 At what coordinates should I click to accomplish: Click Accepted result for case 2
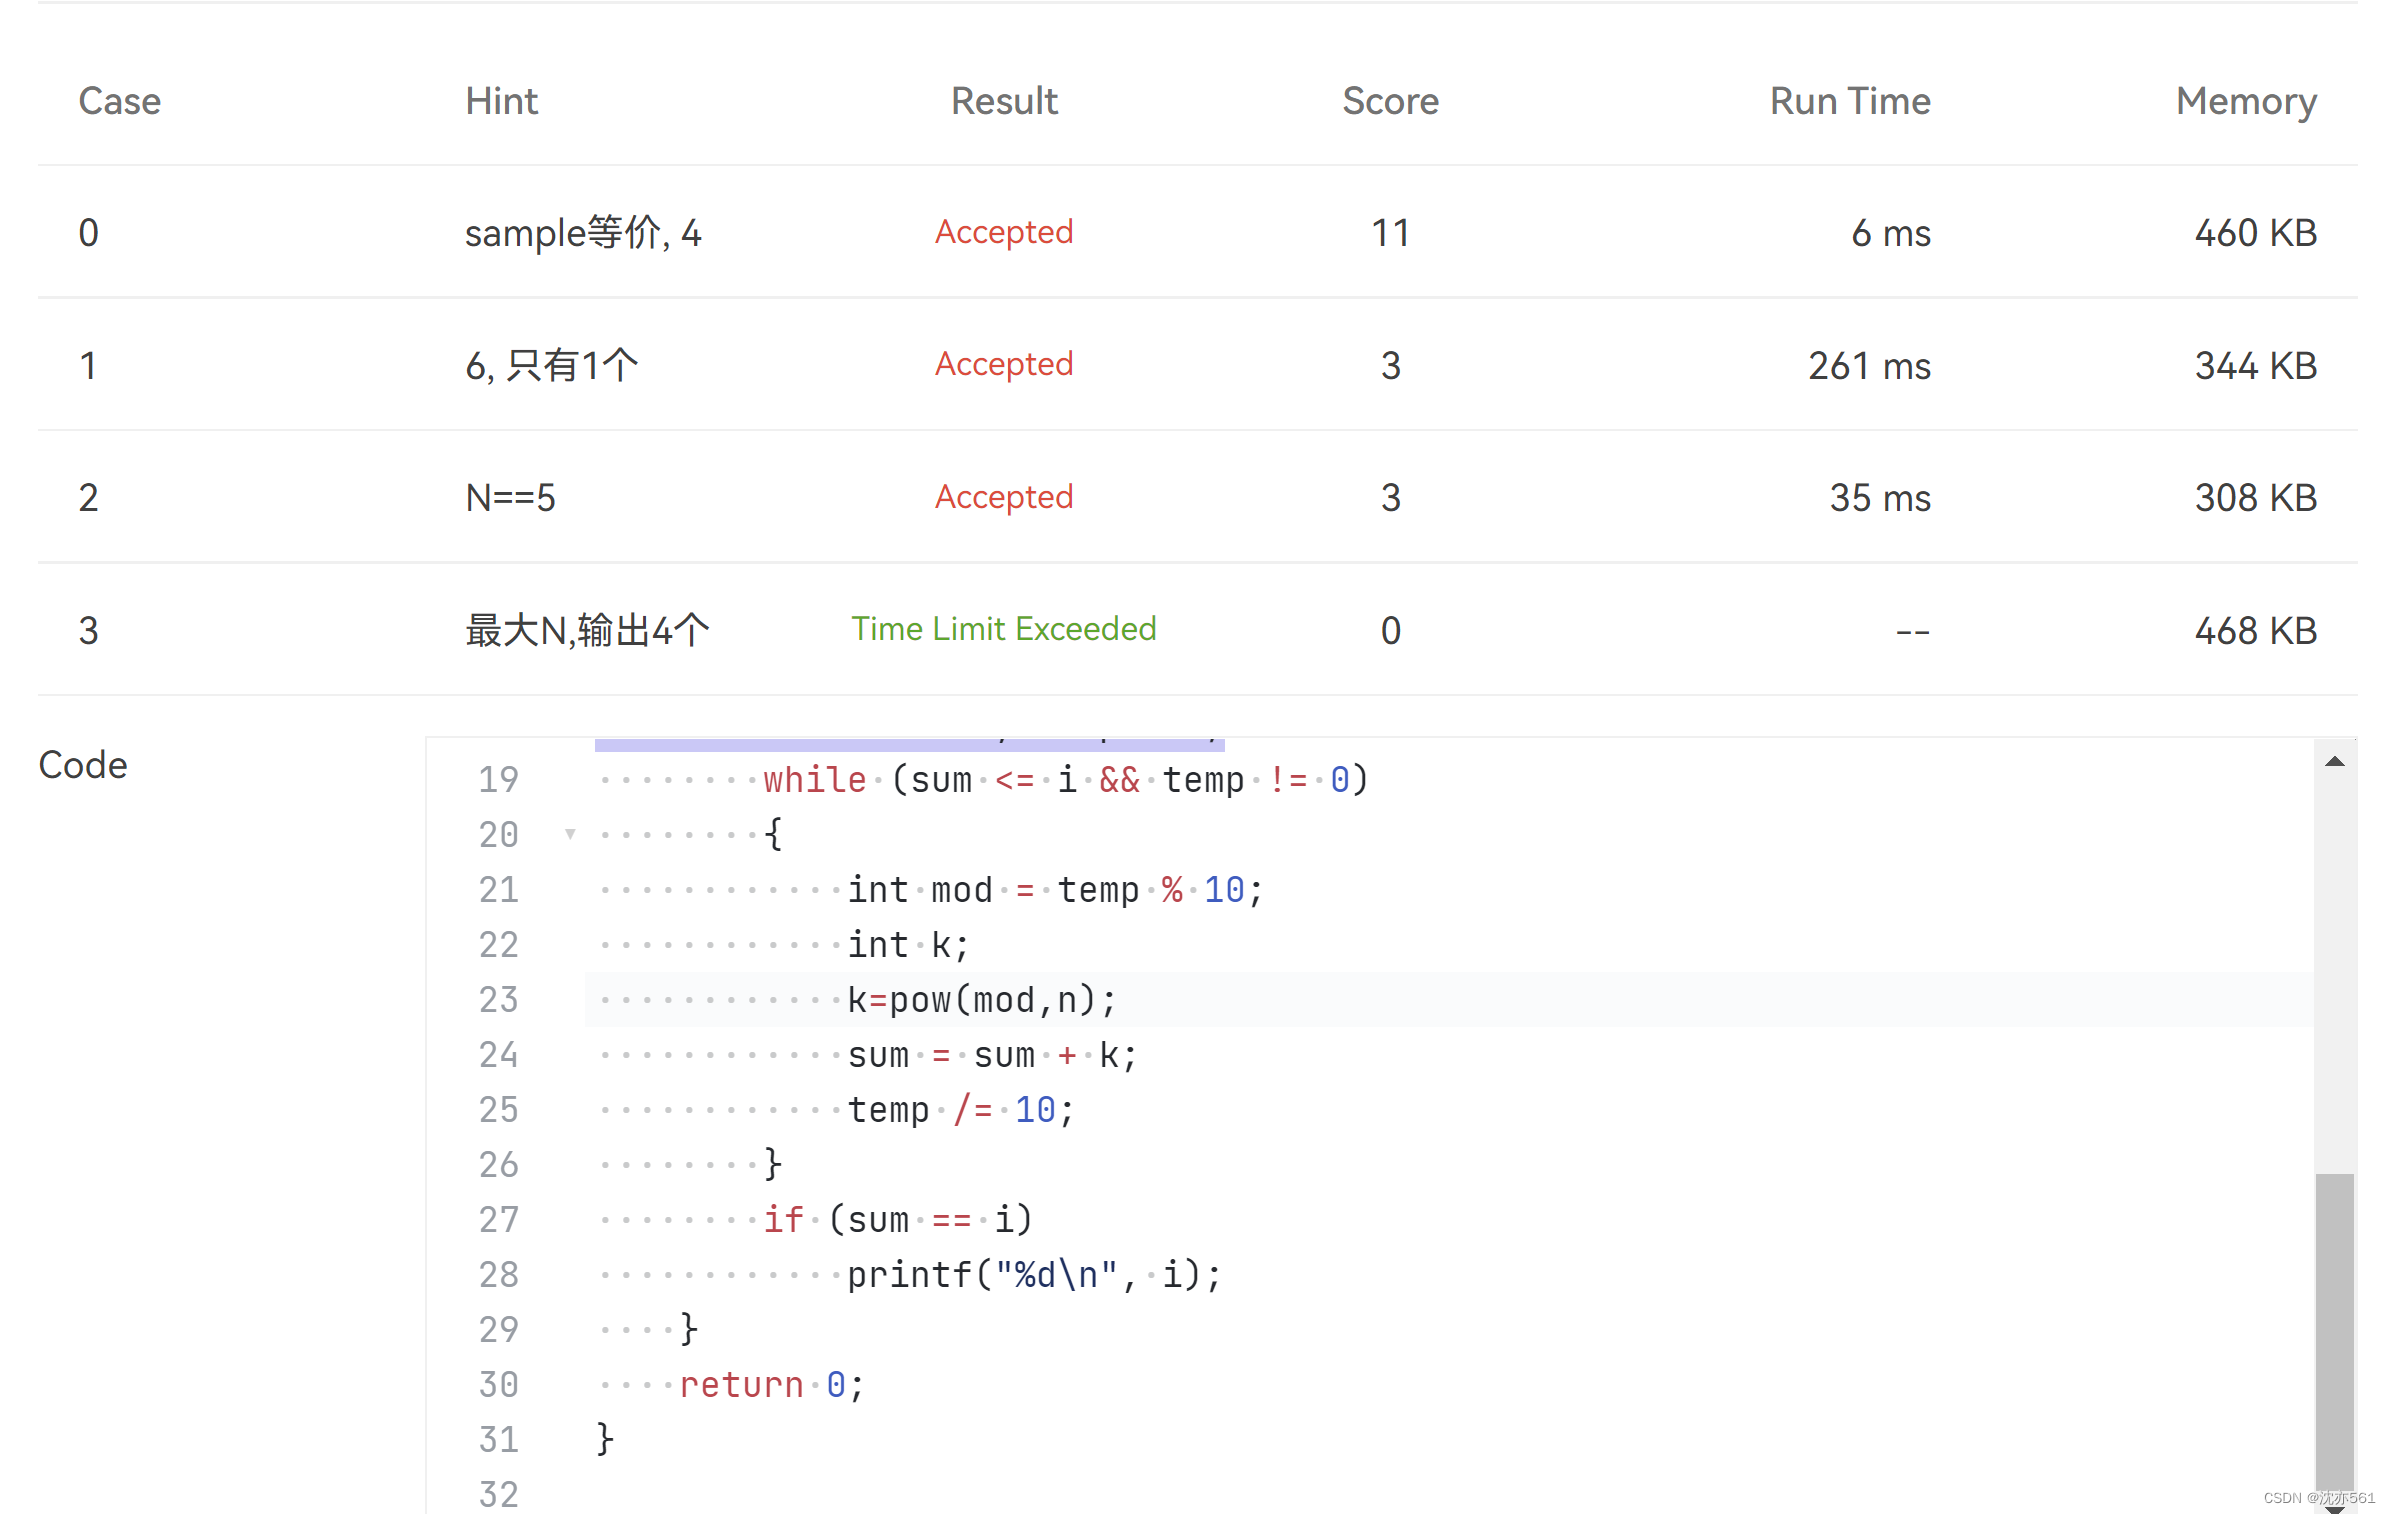[x=1003, y=497]
